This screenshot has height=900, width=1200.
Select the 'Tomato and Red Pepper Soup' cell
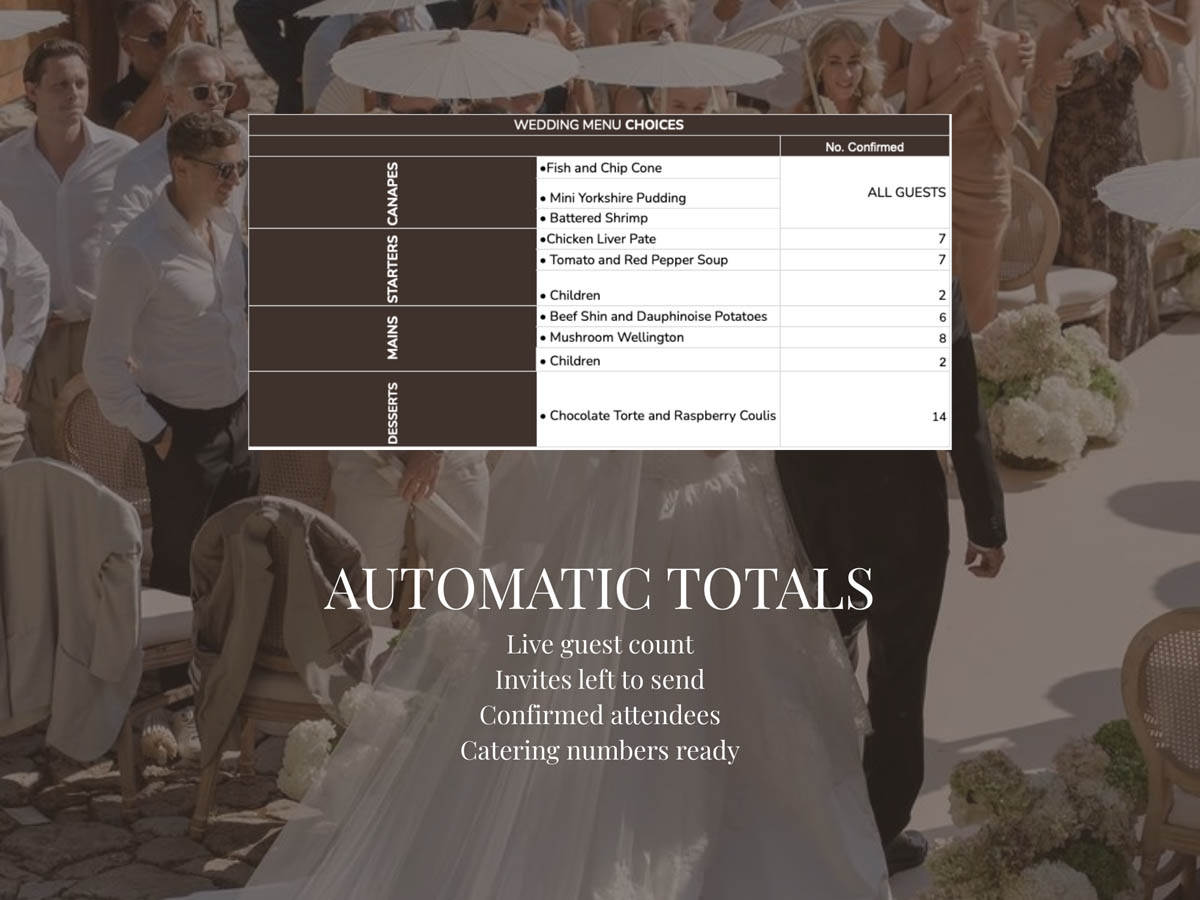(x=658, y=260)
